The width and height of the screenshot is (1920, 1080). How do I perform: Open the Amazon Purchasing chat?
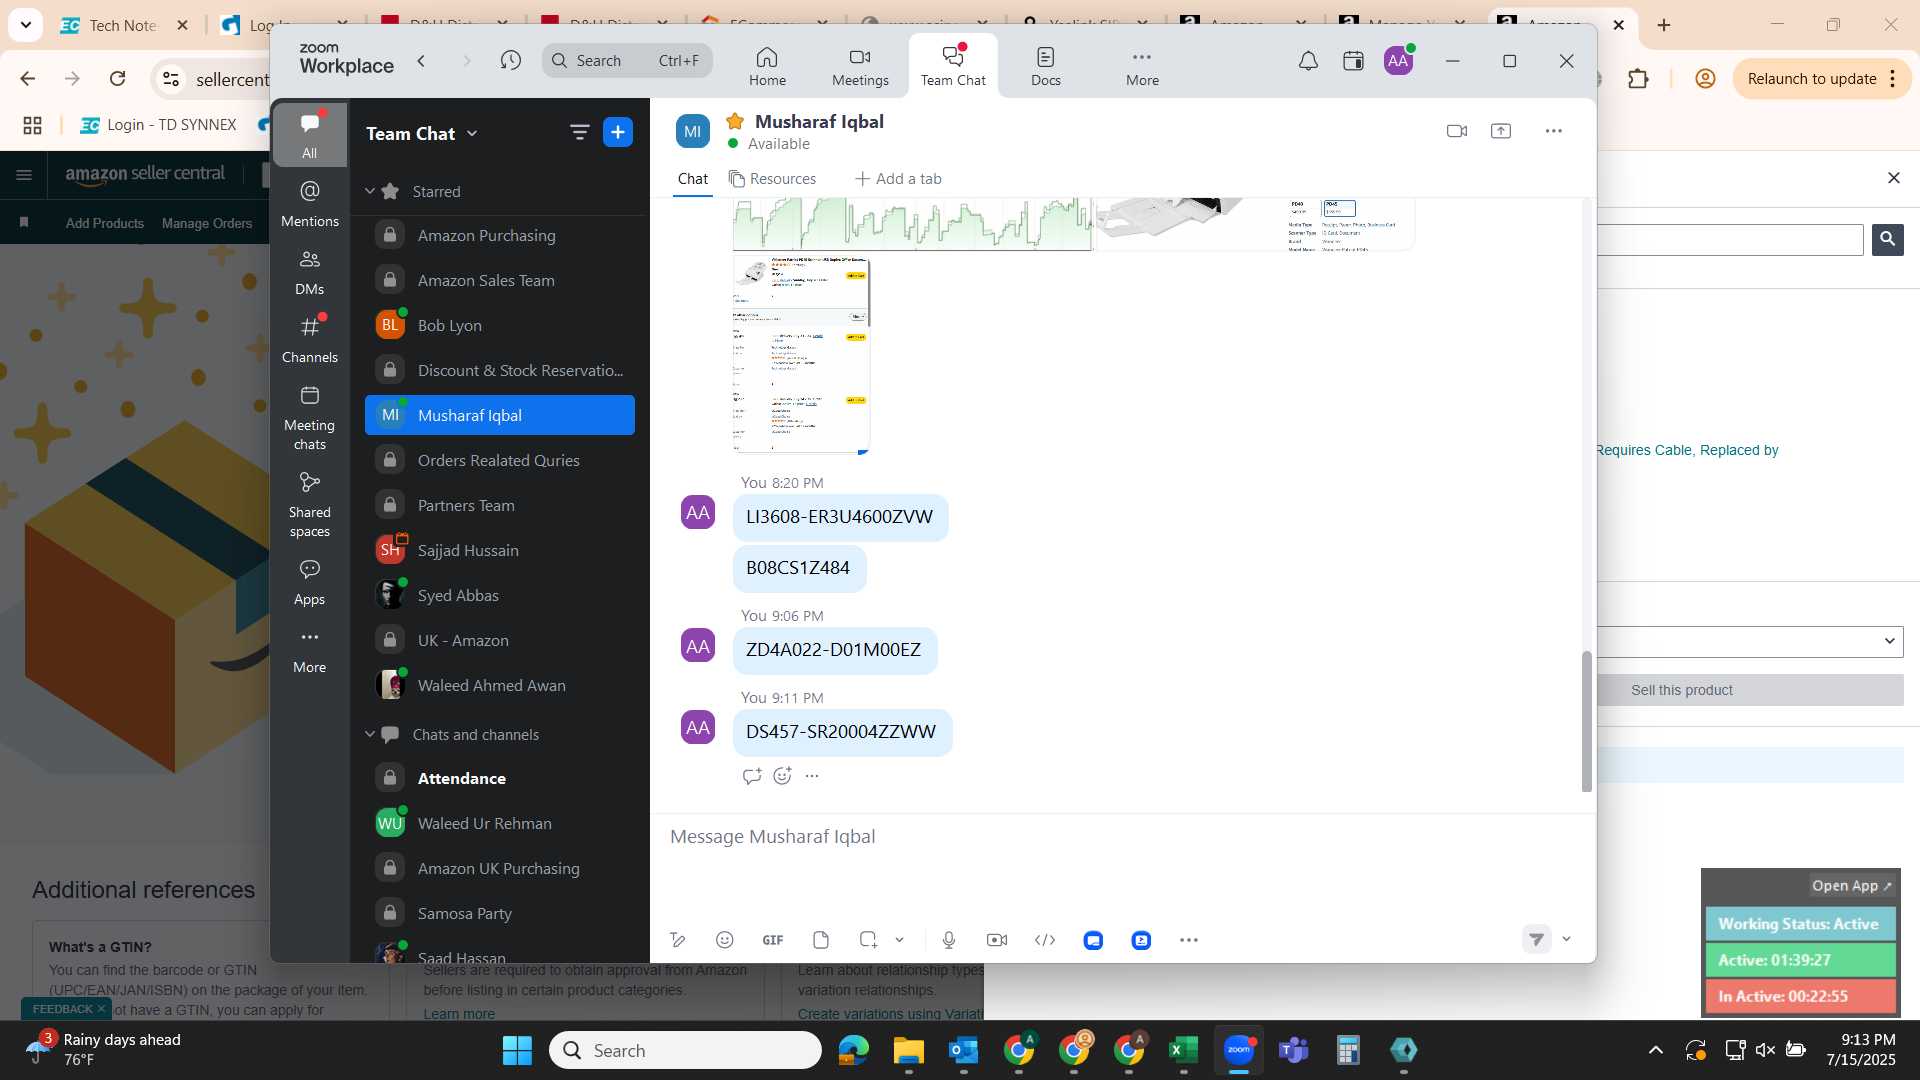tap(500, 235)
